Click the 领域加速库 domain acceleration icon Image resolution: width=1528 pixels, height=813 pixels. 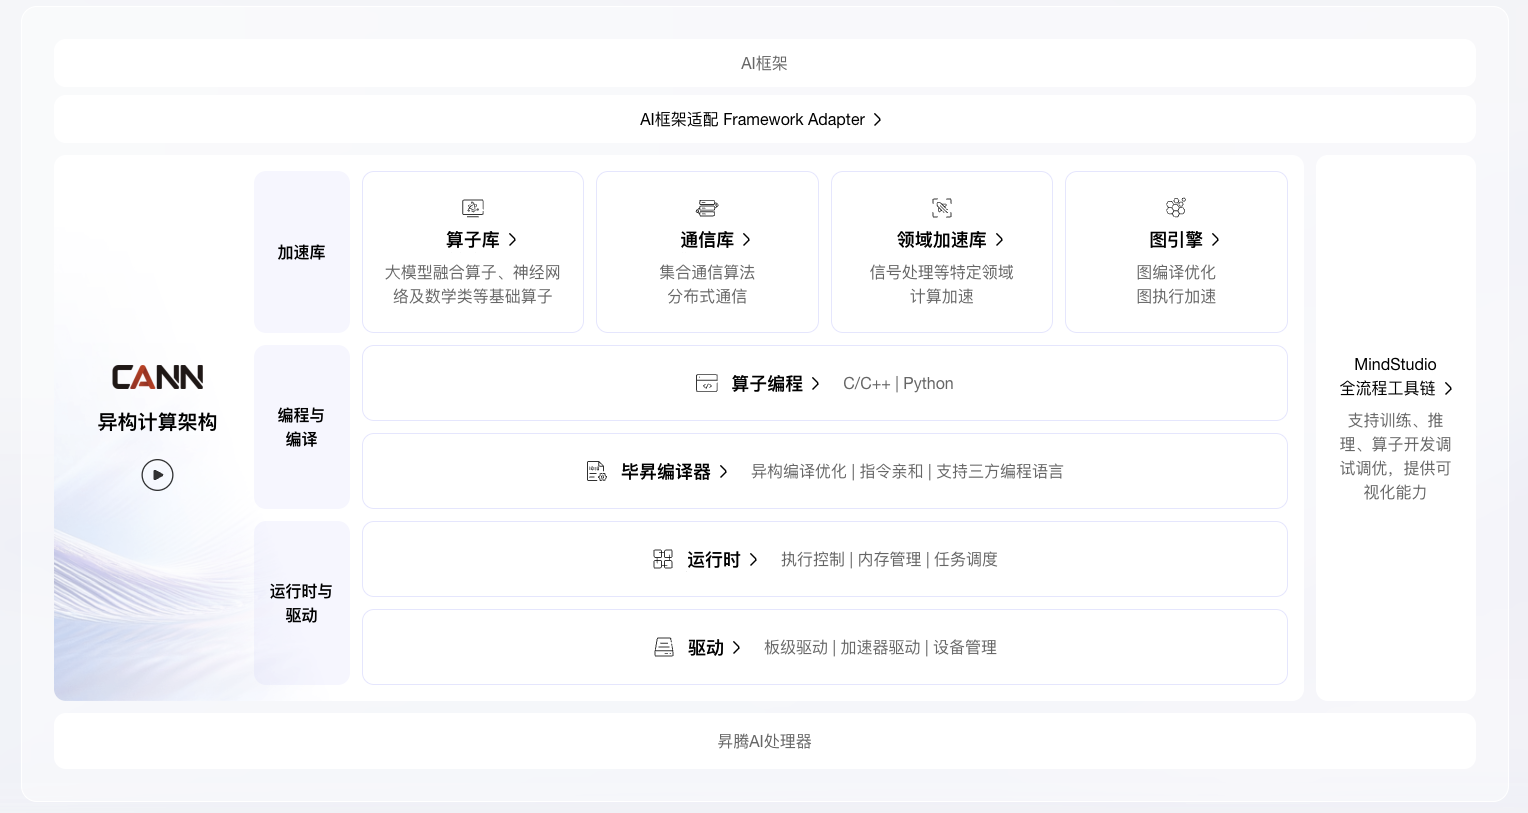click(x=942, y=207)
